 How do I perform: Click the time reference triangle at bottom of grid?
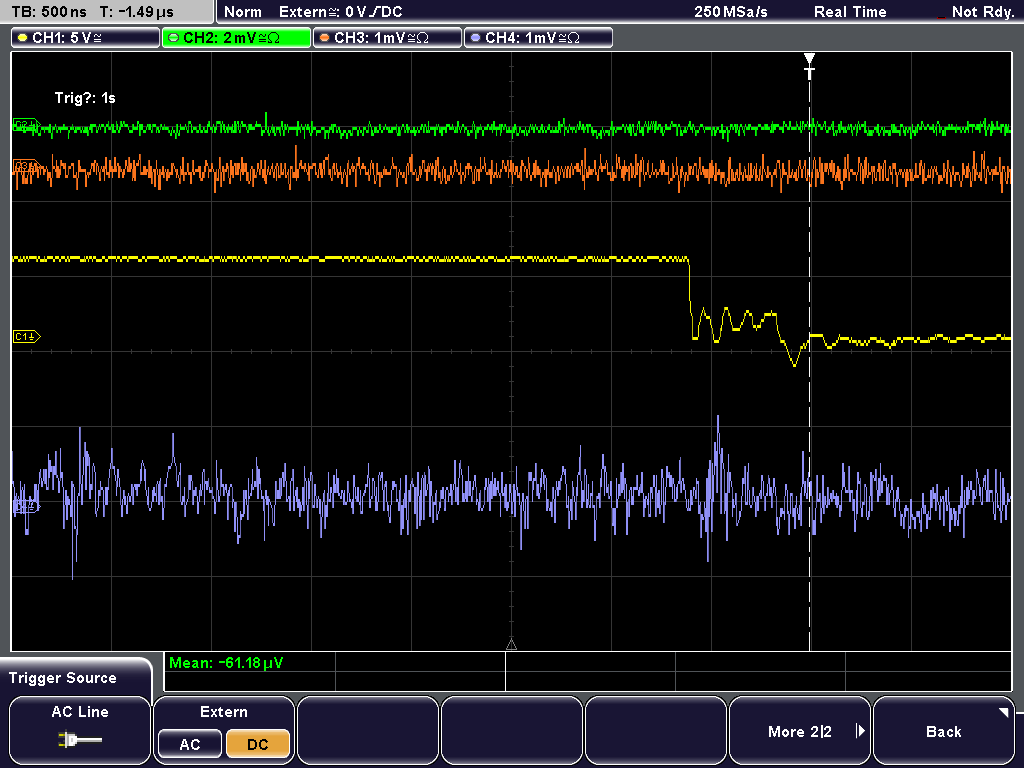[511, 645]
